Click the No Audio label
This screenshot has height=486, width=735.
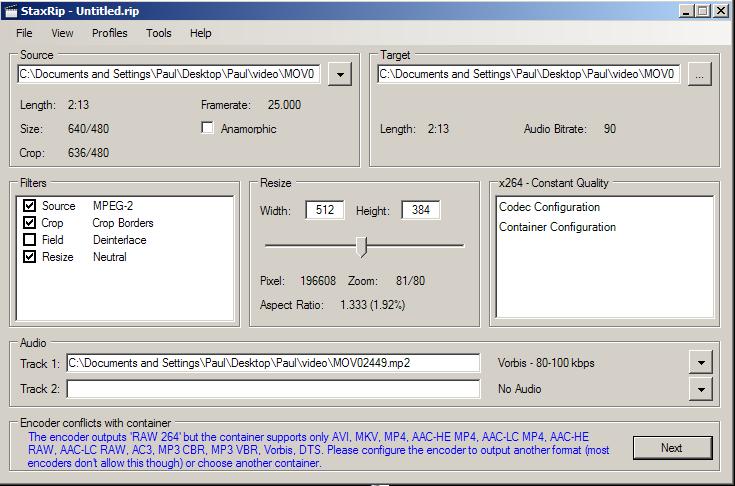519,389
